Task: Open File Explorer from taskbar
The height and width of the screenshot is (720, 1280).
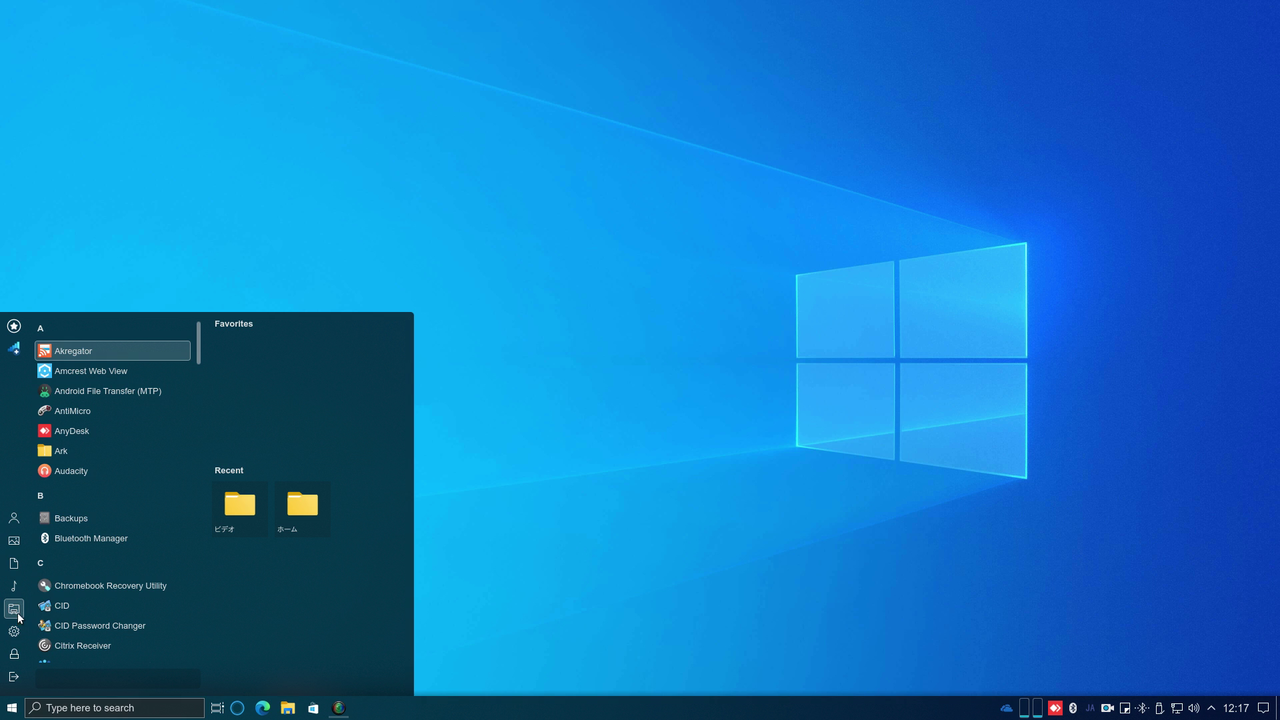Action: [x=288, y=708]
